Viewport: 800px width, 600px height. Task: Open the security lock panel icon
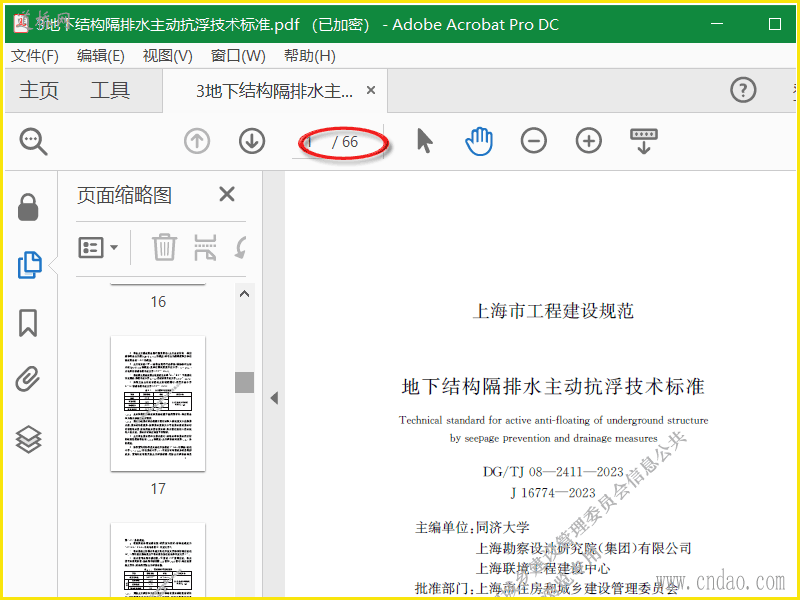click(x=28, y=207)
